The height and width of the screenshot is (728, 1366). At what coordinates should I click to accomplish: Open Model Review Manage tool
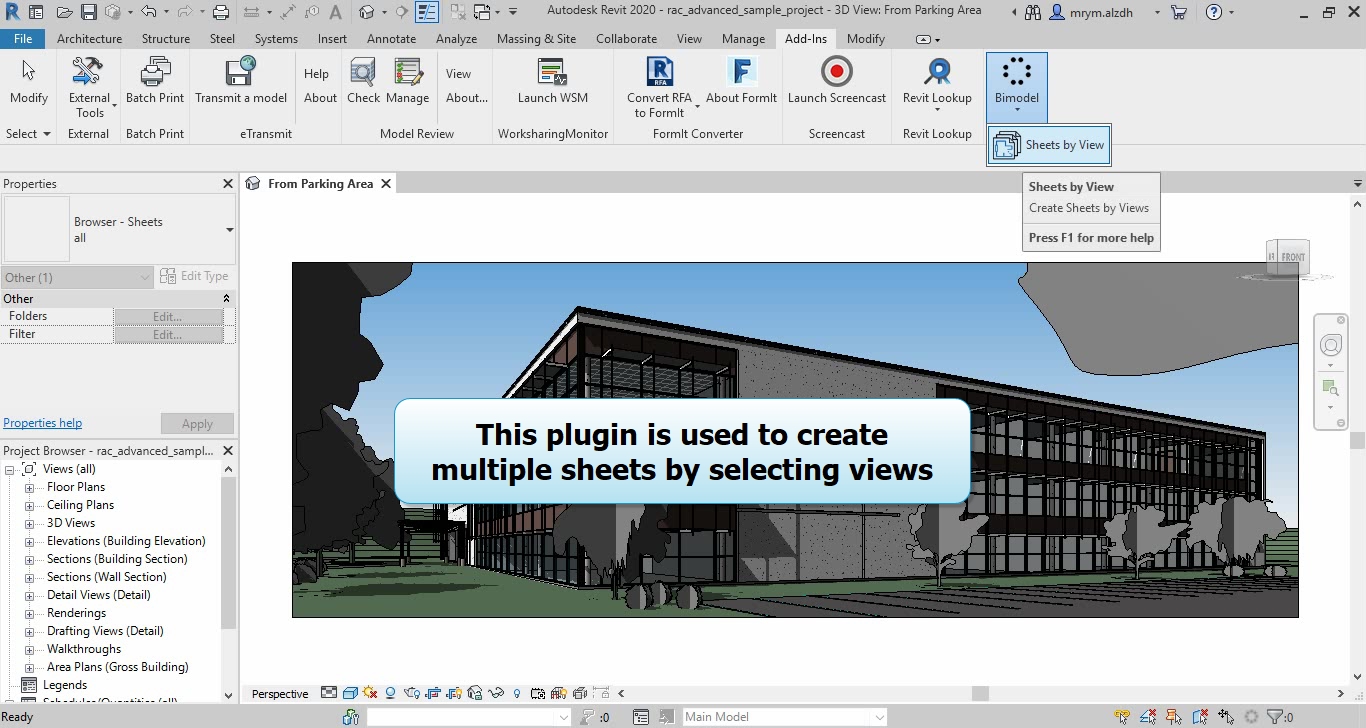pos(407,73)
